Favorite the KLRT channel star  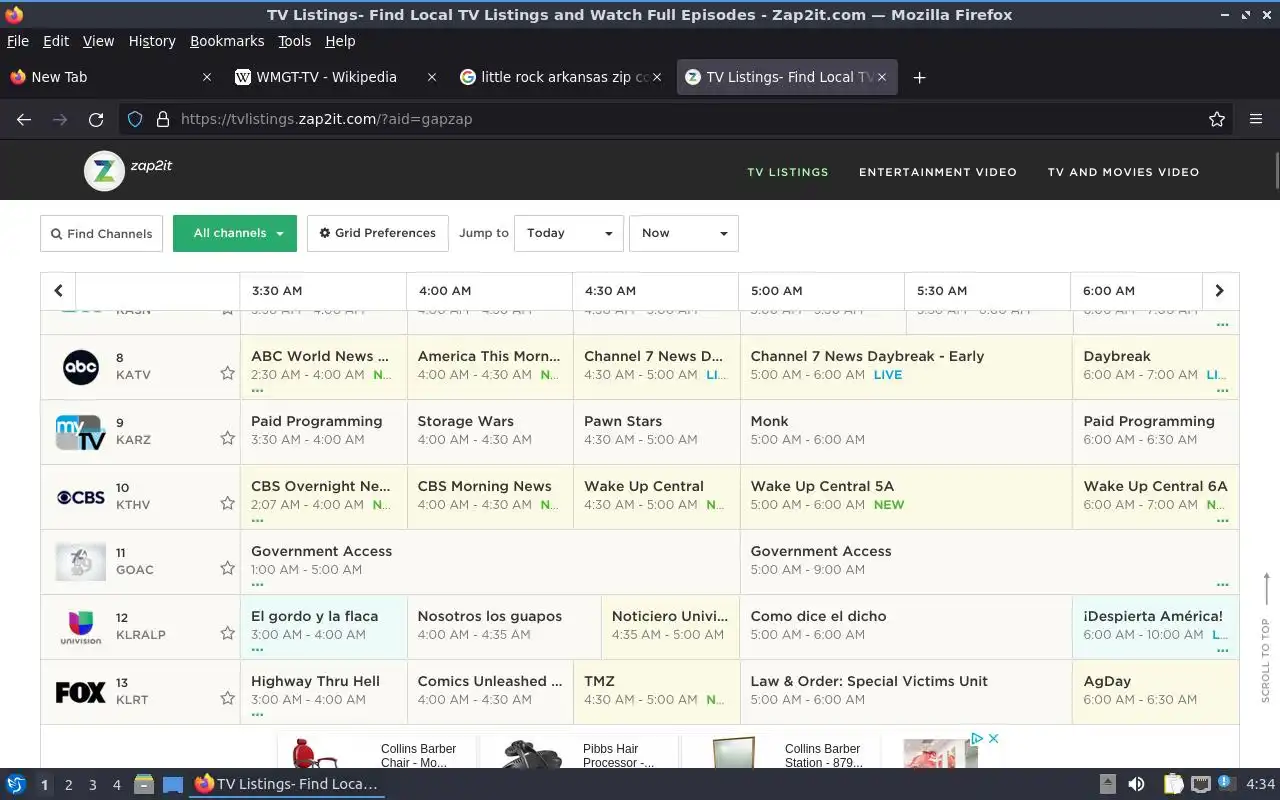pyautogui.click(x=227, y=698)
